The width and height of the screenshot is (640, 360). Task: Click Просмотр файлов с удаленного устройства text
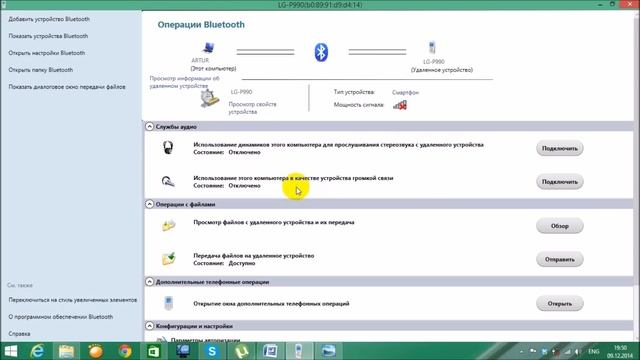click(x=274, y=222)
